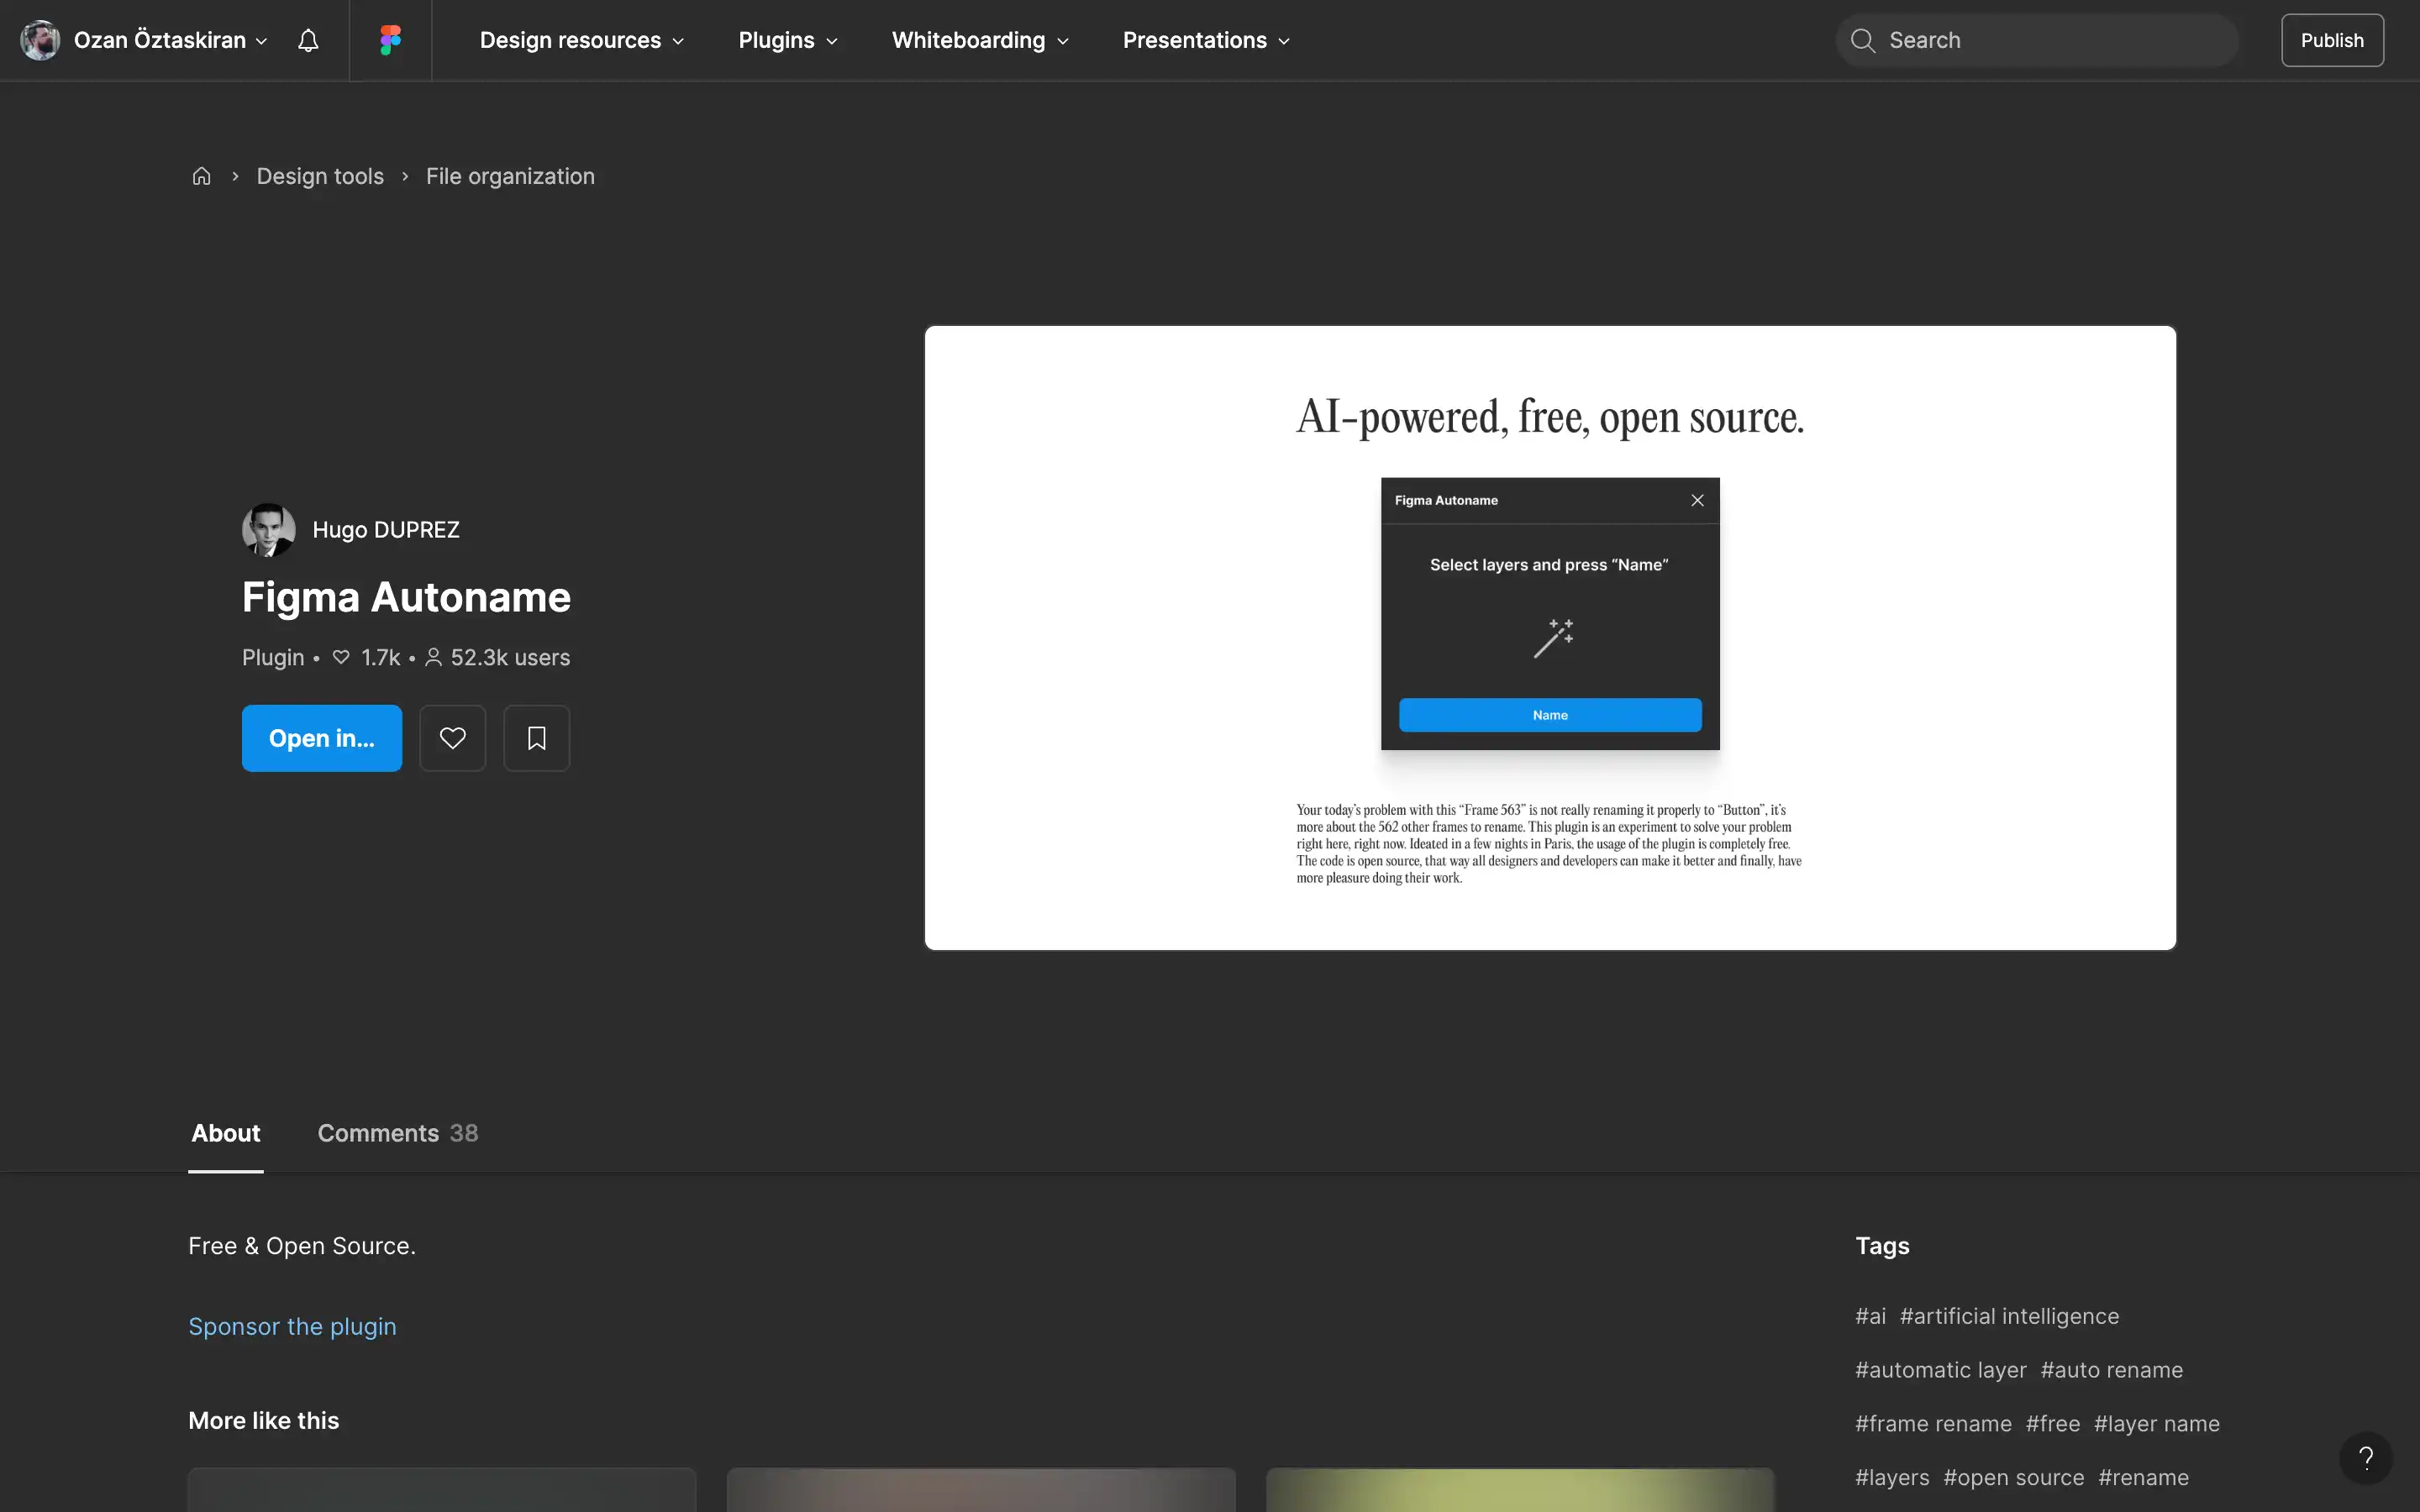Expand the Whiteboarding menu
Screen dimensions: 2420x1512
[x=980, y=40]
